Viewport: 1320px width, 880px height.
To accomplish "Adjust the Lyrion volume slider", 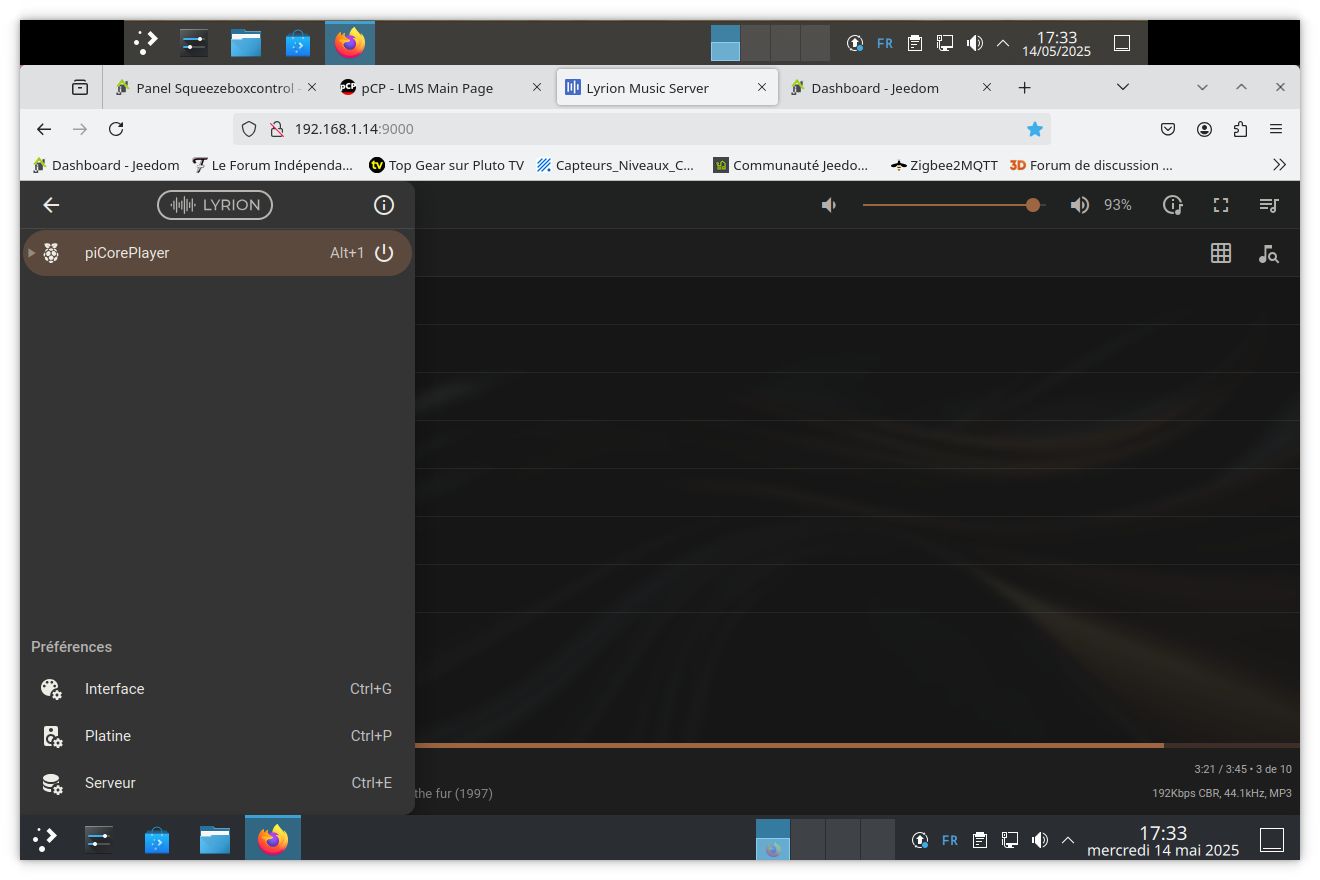I will tap(954, 205).
